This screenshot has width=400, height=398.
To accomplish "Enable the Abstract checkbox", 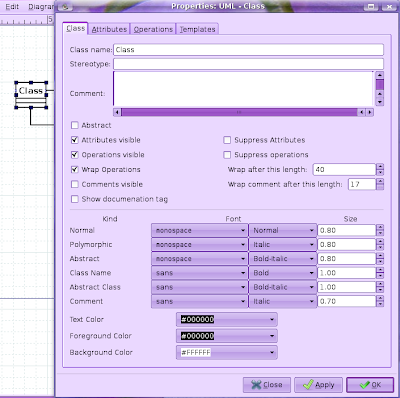I will pyautogui.click(x=75, y=125).
